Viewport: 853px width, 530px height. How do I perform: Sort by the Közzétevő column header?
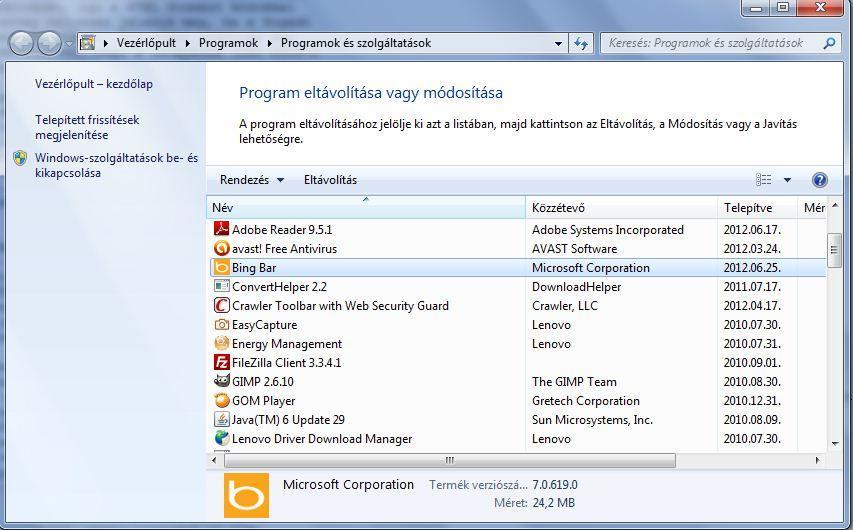click(622, 207)
